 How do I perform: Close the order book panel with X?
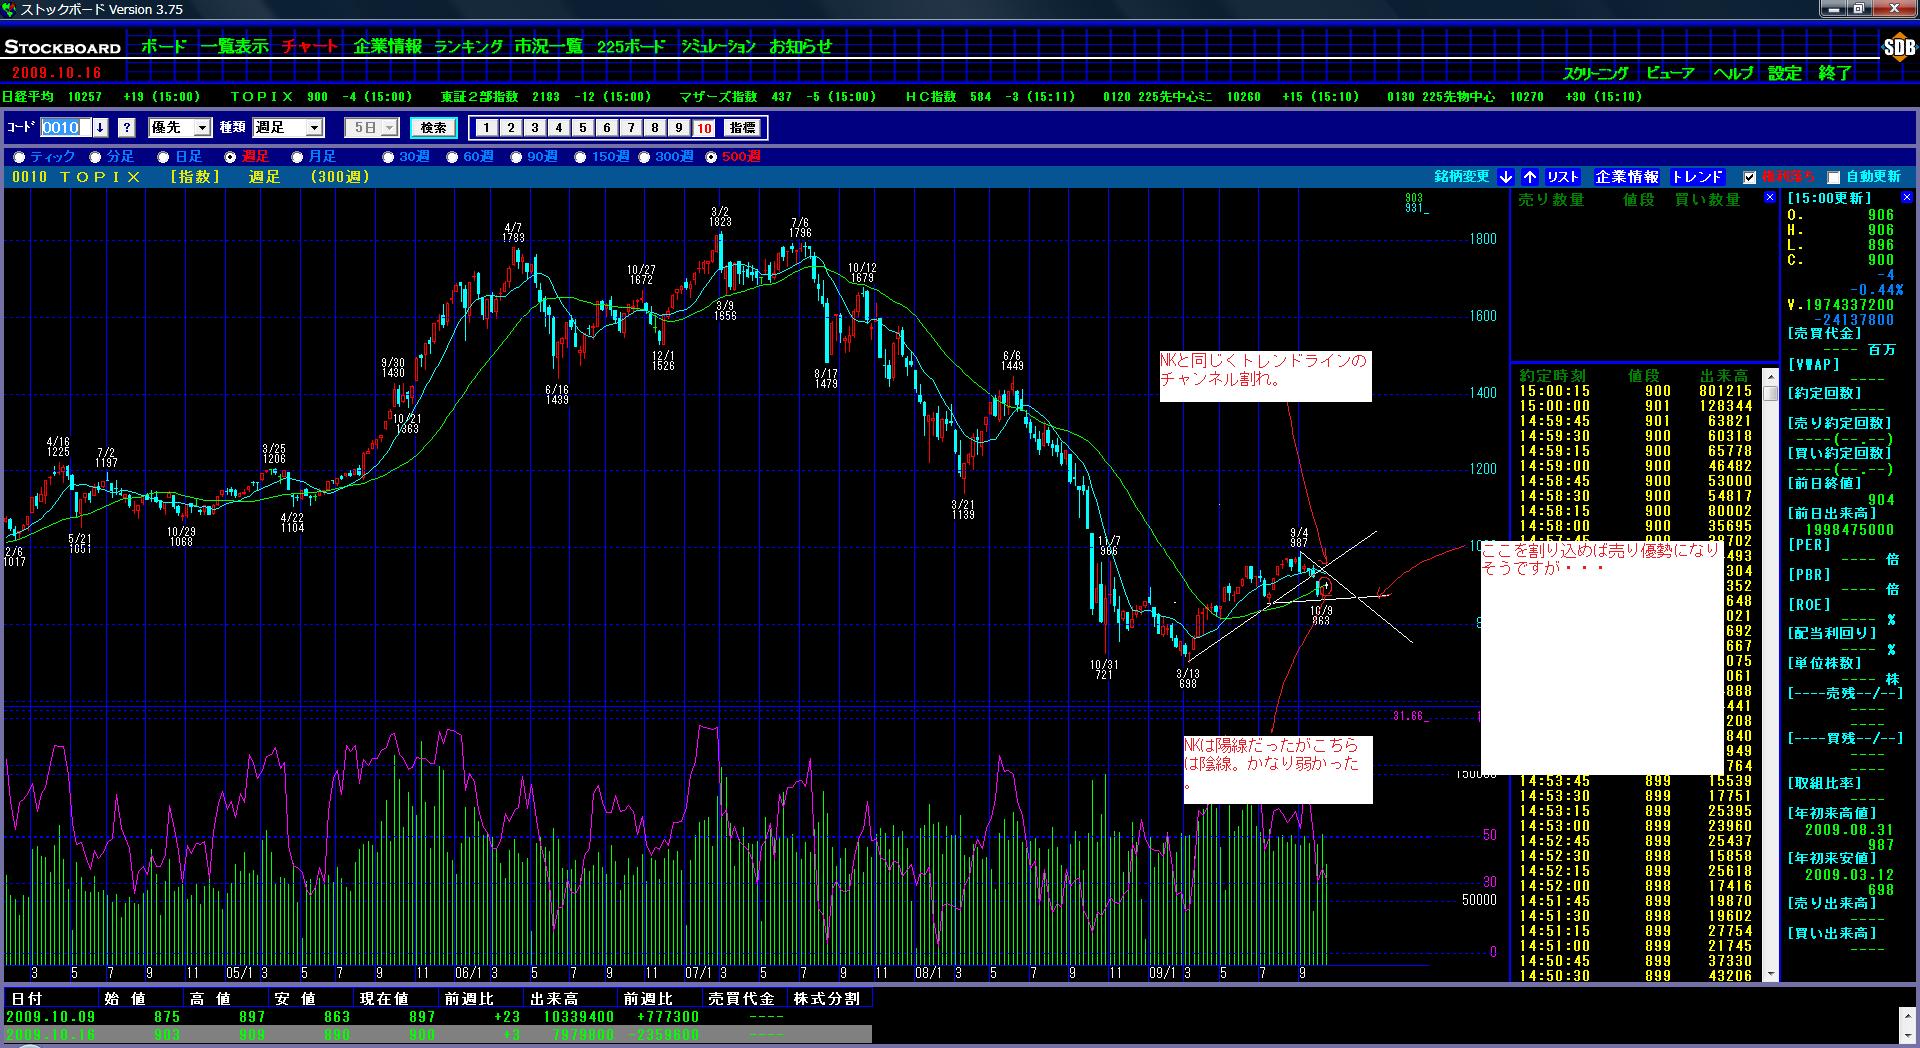click(1770, 198)
